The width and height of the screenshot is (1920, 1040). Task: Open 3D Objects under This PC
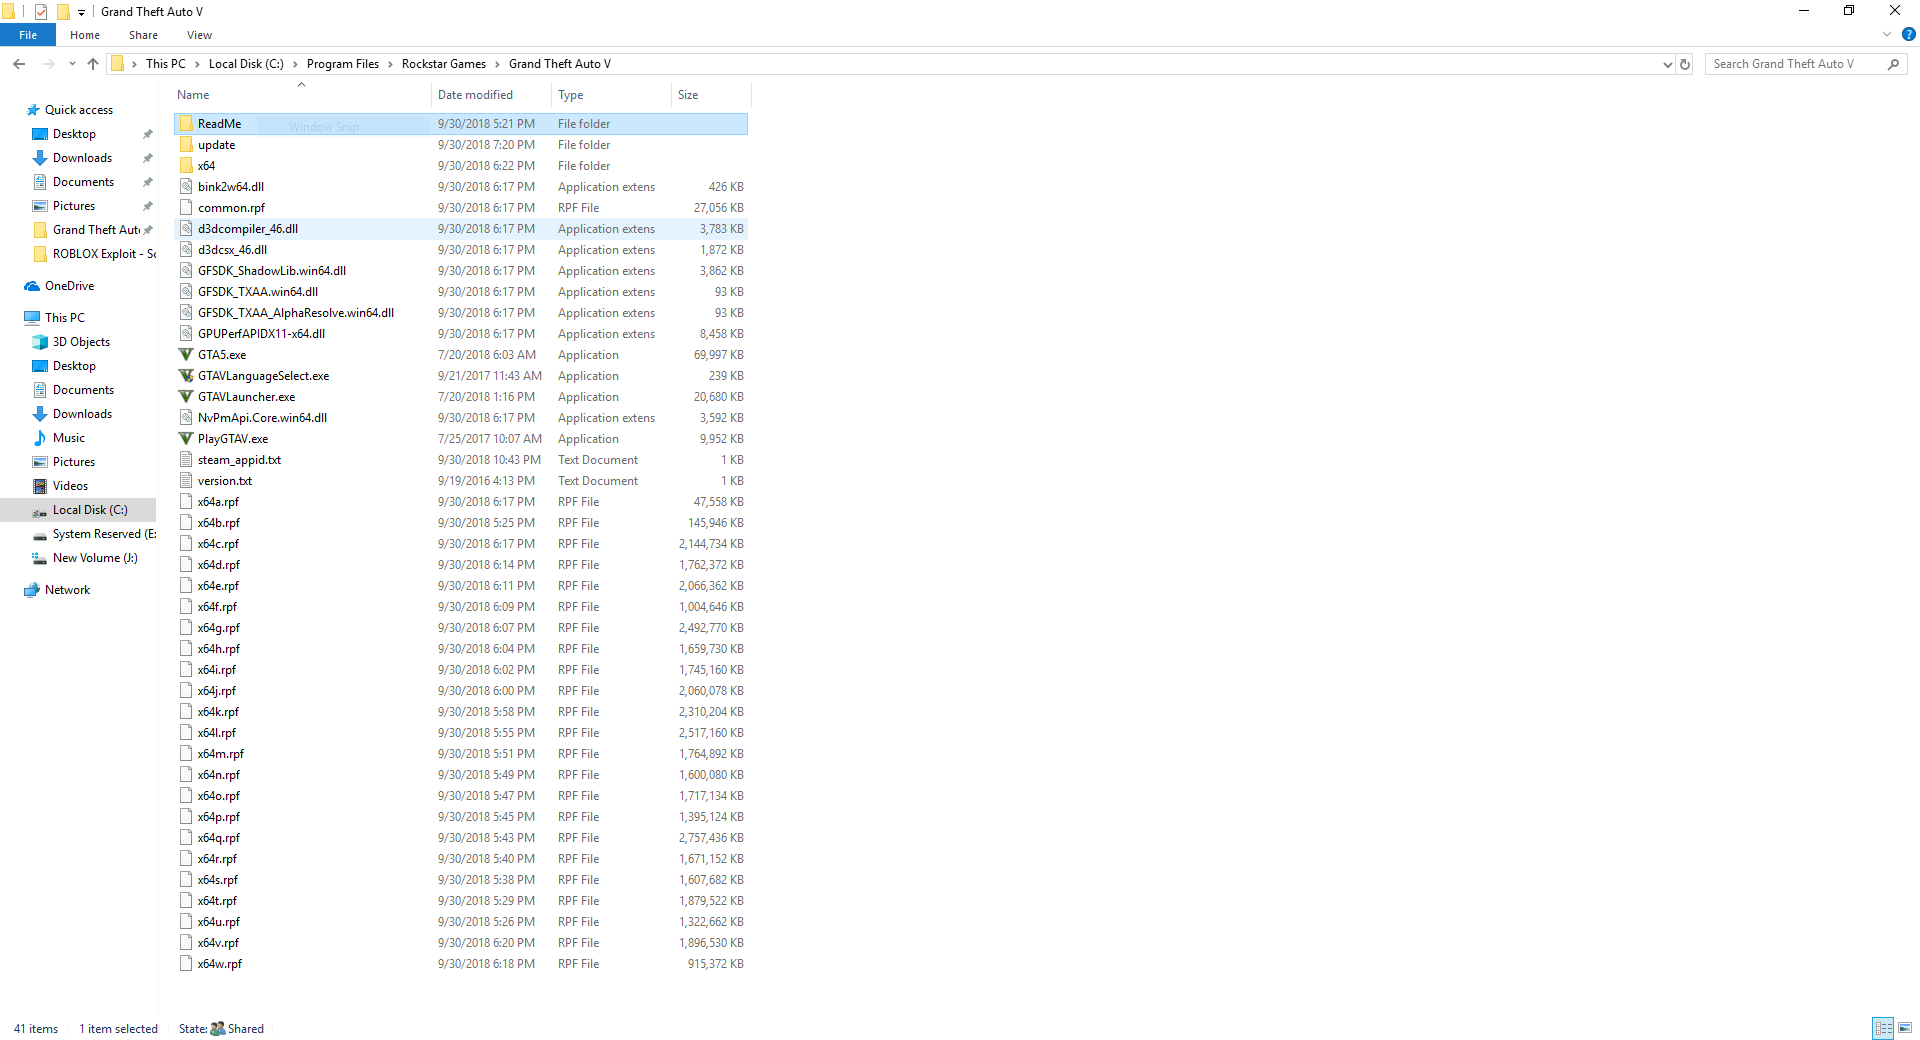[81, 342]
